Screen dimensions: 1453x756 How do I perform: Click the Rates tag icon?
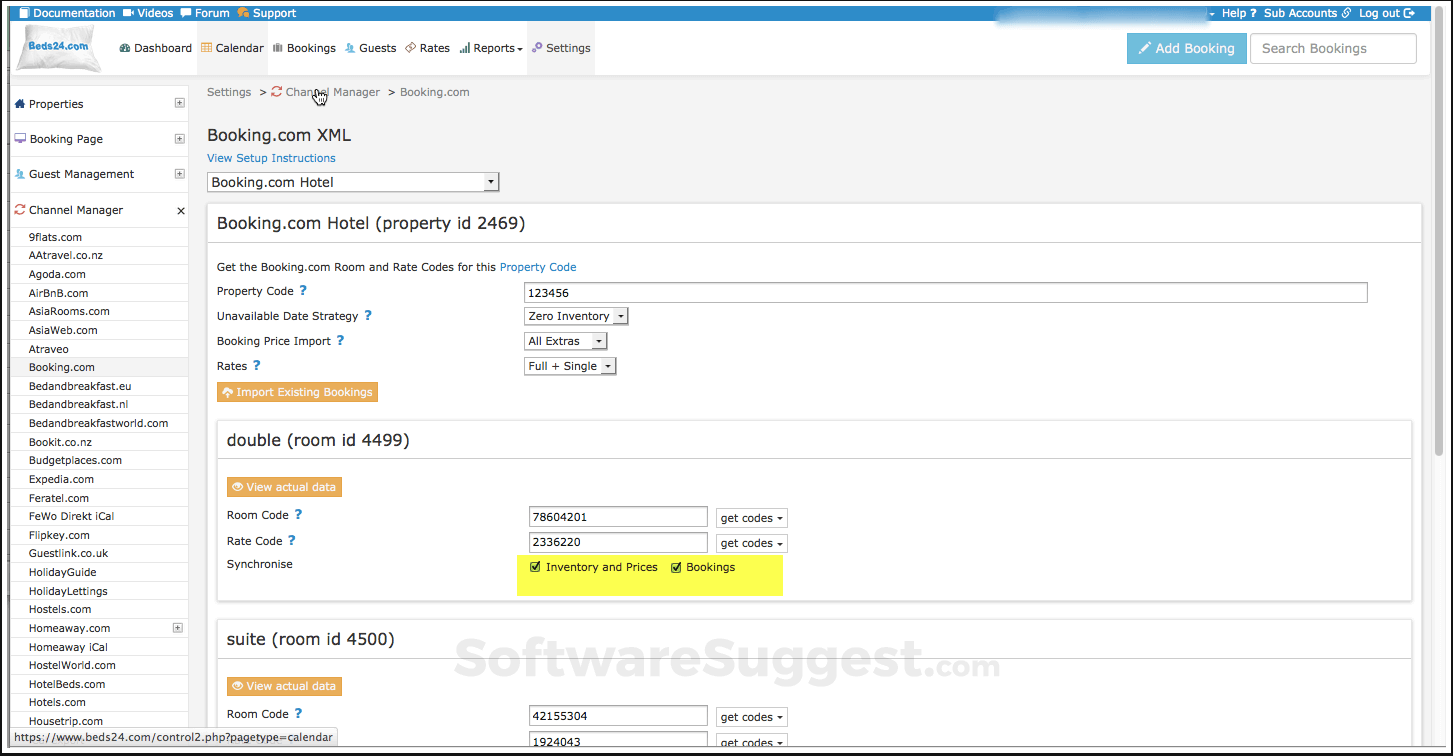pyautogui.click(x=411, y=48)
